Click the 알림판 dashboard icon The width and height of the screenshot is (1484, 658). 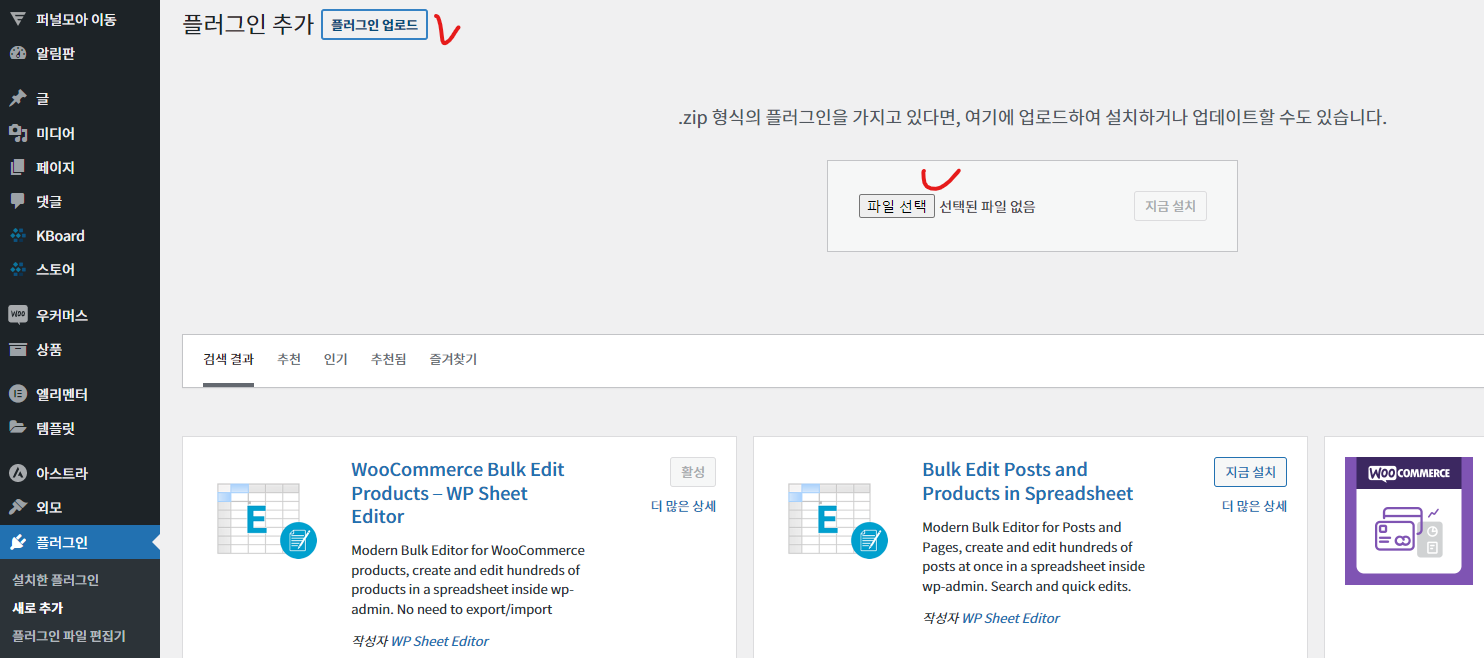tap(17, 53)
